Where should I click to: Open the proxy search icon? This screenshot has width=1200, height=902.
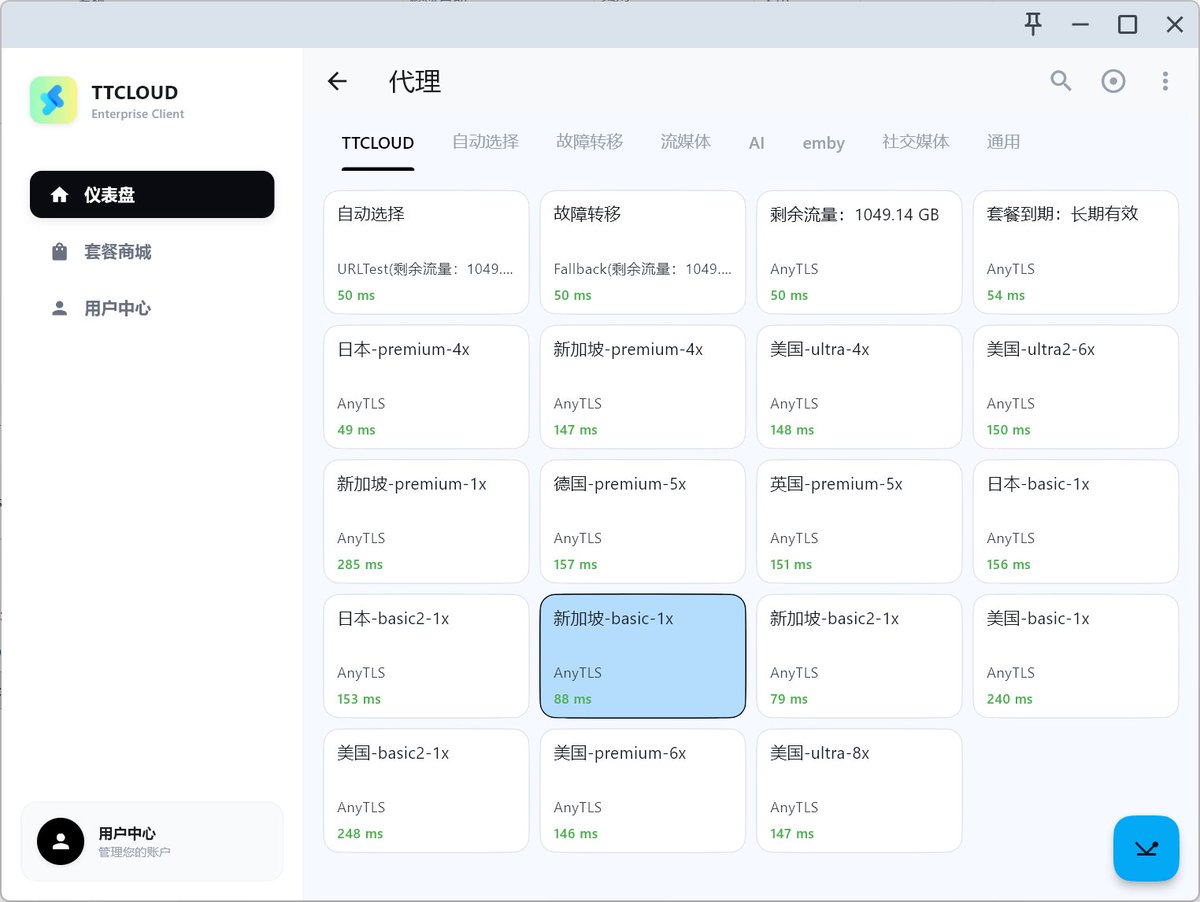1061,81
